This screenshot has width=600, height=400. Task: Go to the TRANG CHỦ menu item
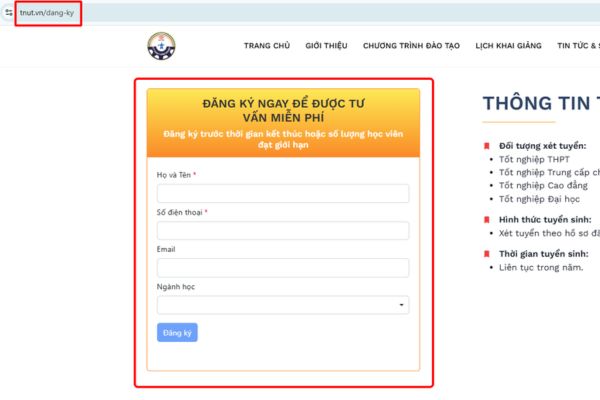(x=266, y=46)
